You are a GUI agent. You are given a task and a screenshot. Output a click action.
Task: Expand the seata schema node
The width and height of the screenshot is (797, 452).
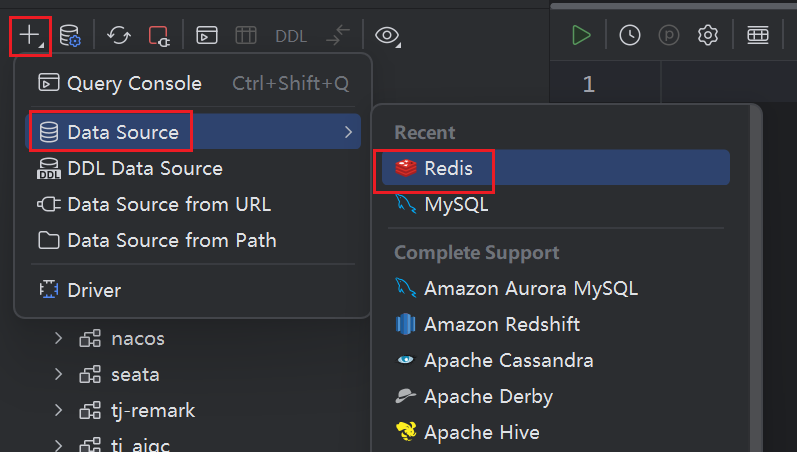pos(58,375)
